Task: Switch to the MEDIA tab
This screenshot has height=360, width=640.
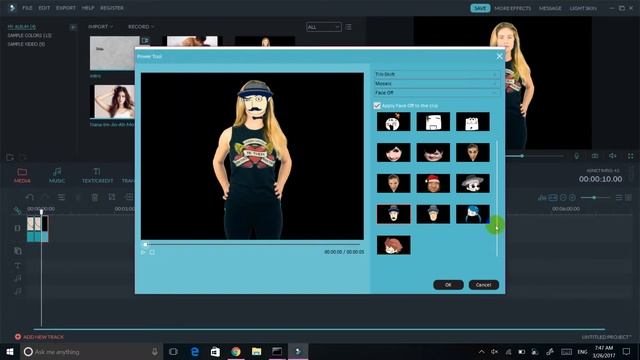Action: tap(22, 175)
